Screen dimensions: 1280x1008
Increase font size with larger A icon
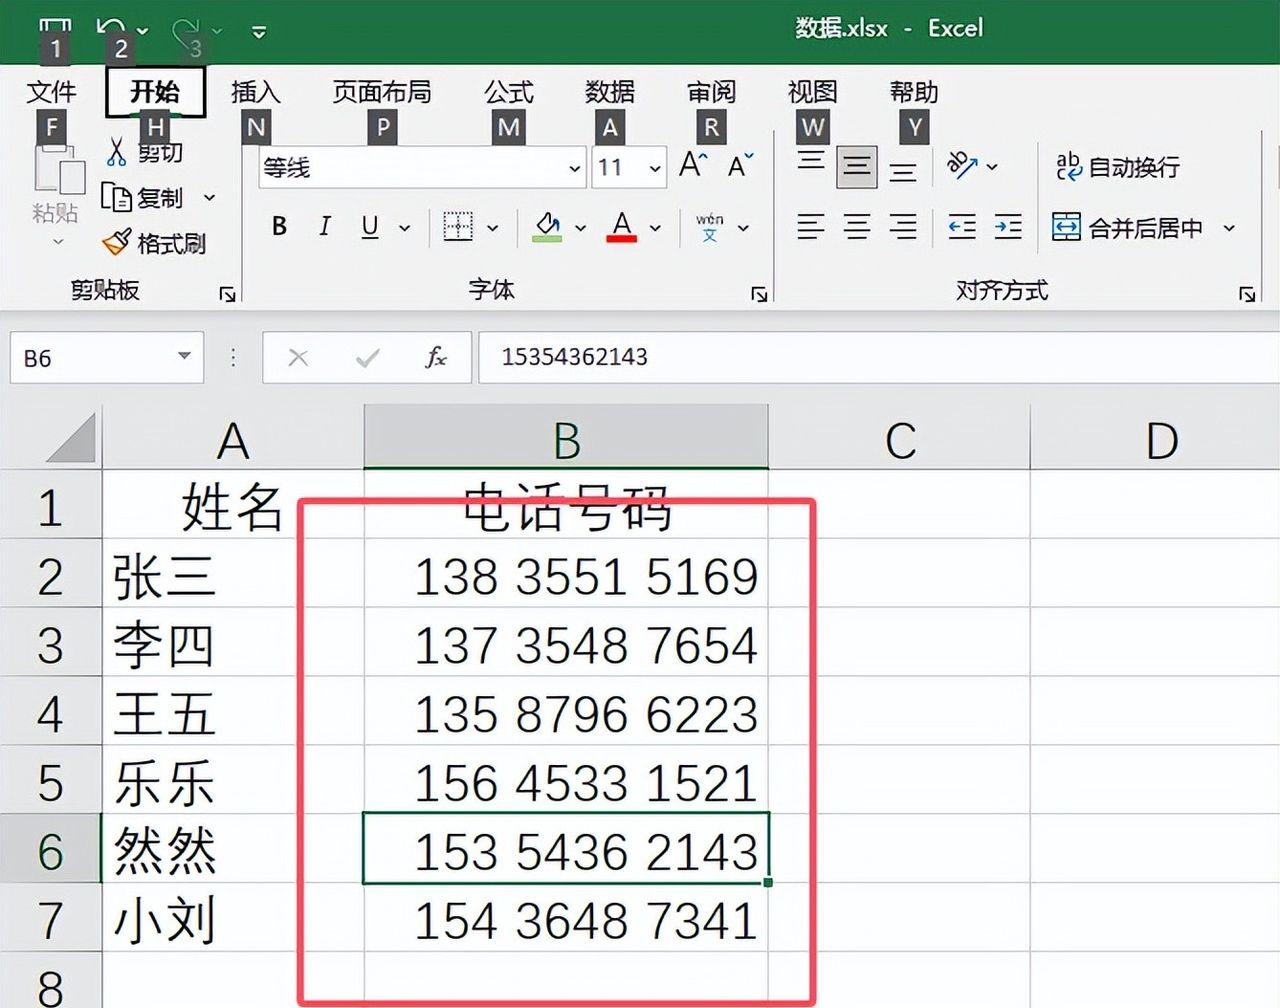(x=693, y=165)
